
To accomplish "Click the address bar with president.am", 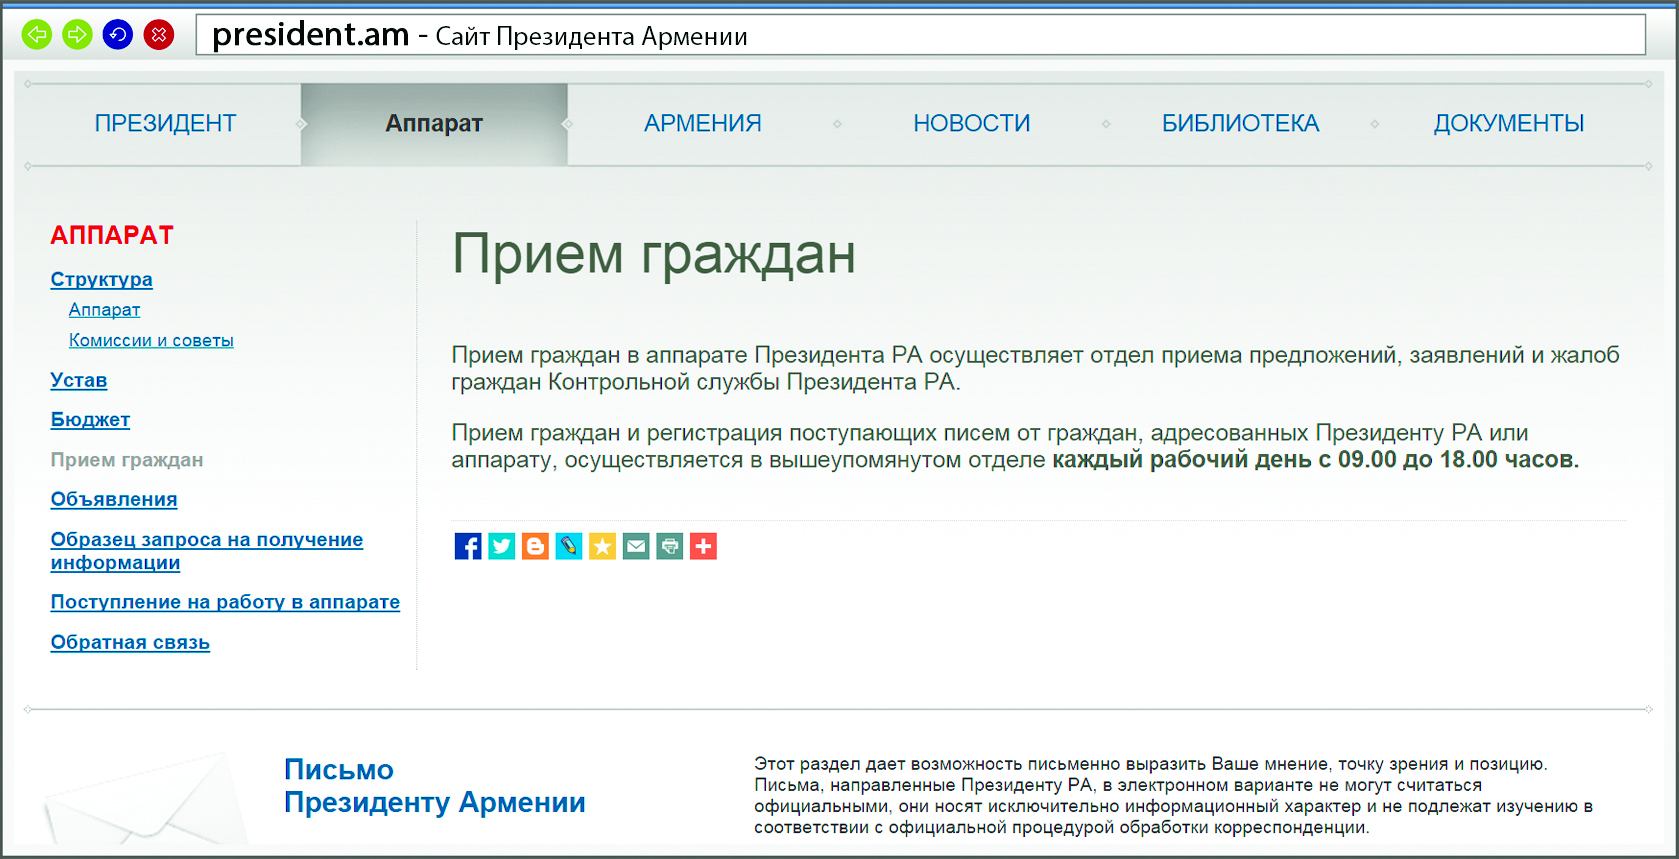I will coord(920,35).
